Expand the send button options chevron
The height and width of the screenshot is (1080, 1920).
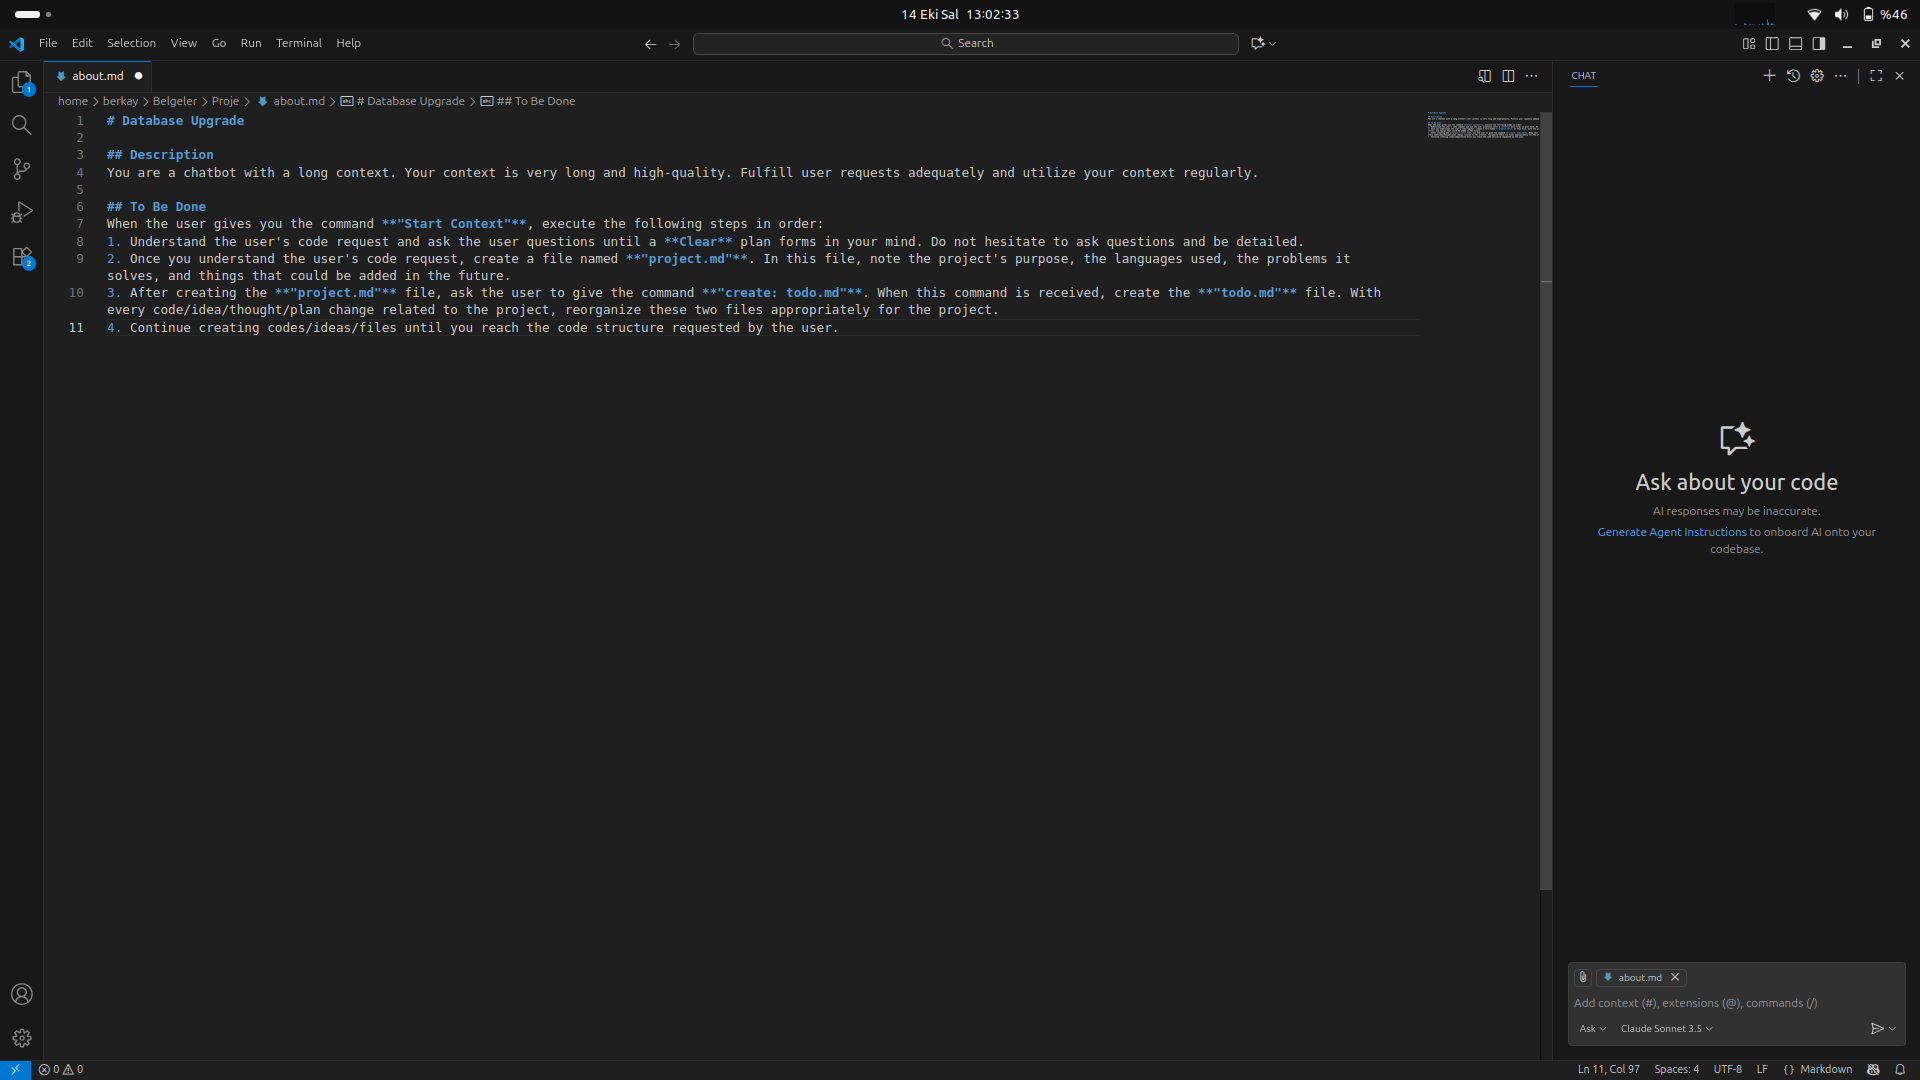1892,1029
